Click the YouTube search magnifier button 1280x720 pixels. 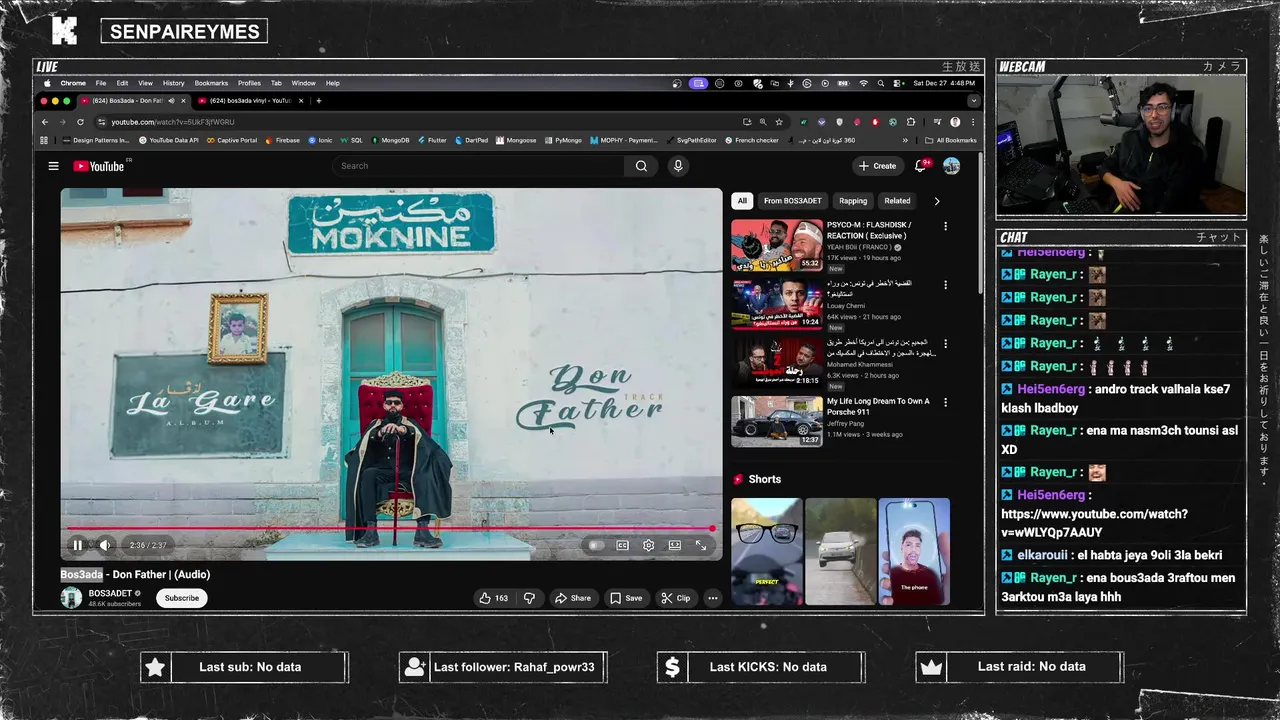click(641, 166)
